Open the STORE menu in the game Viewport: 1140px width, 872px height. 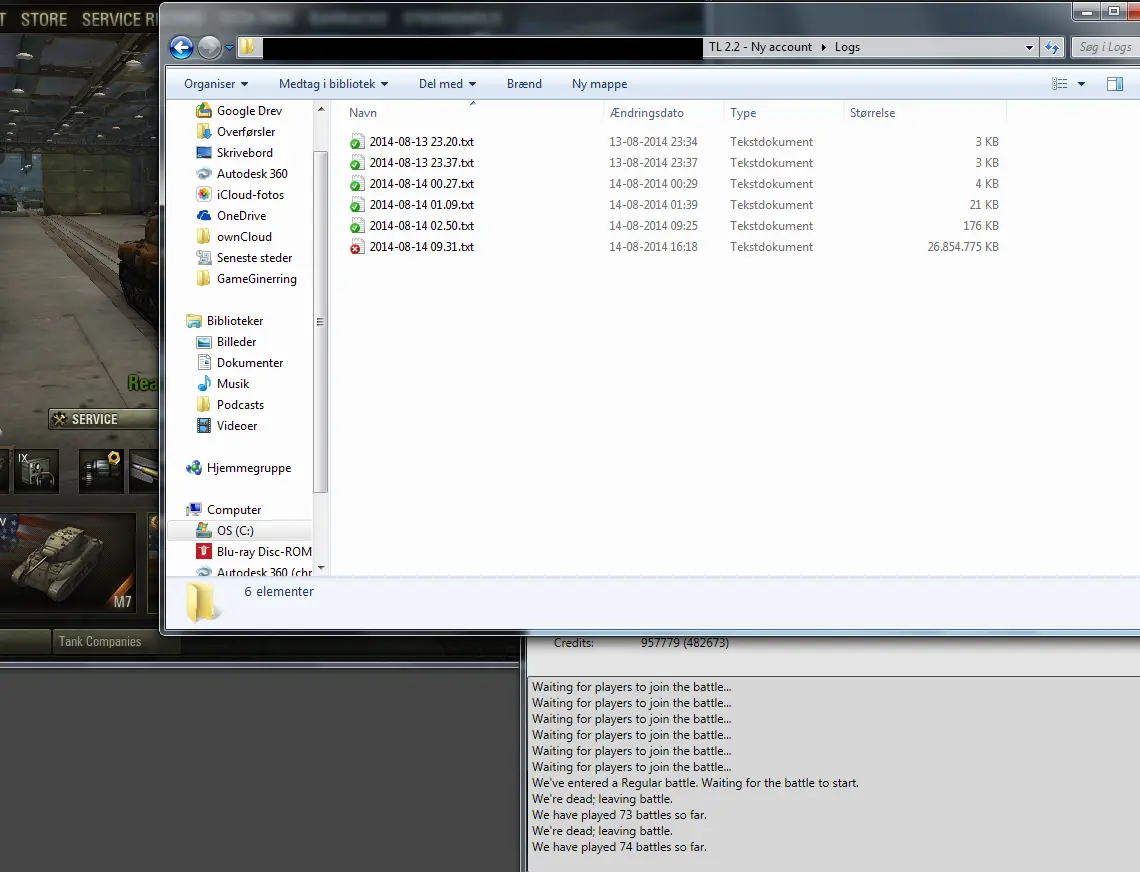coord(44,19)
